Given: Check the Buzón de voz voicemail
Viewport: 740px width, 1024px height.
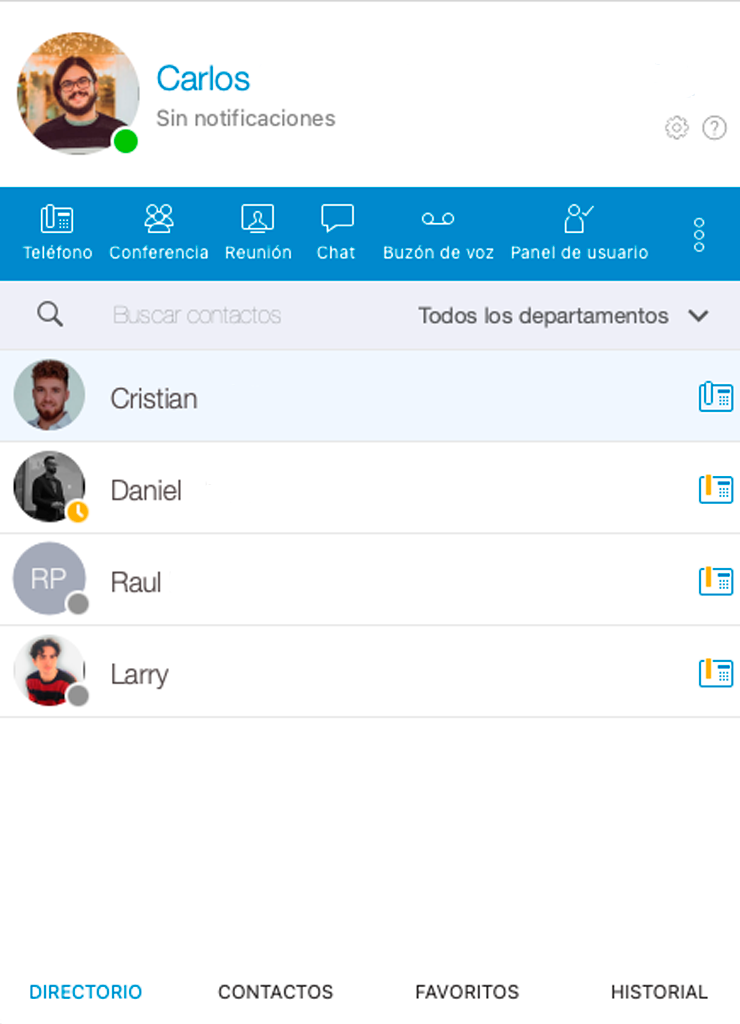Looking at the screenshot, I should click(x=438, y=232).
